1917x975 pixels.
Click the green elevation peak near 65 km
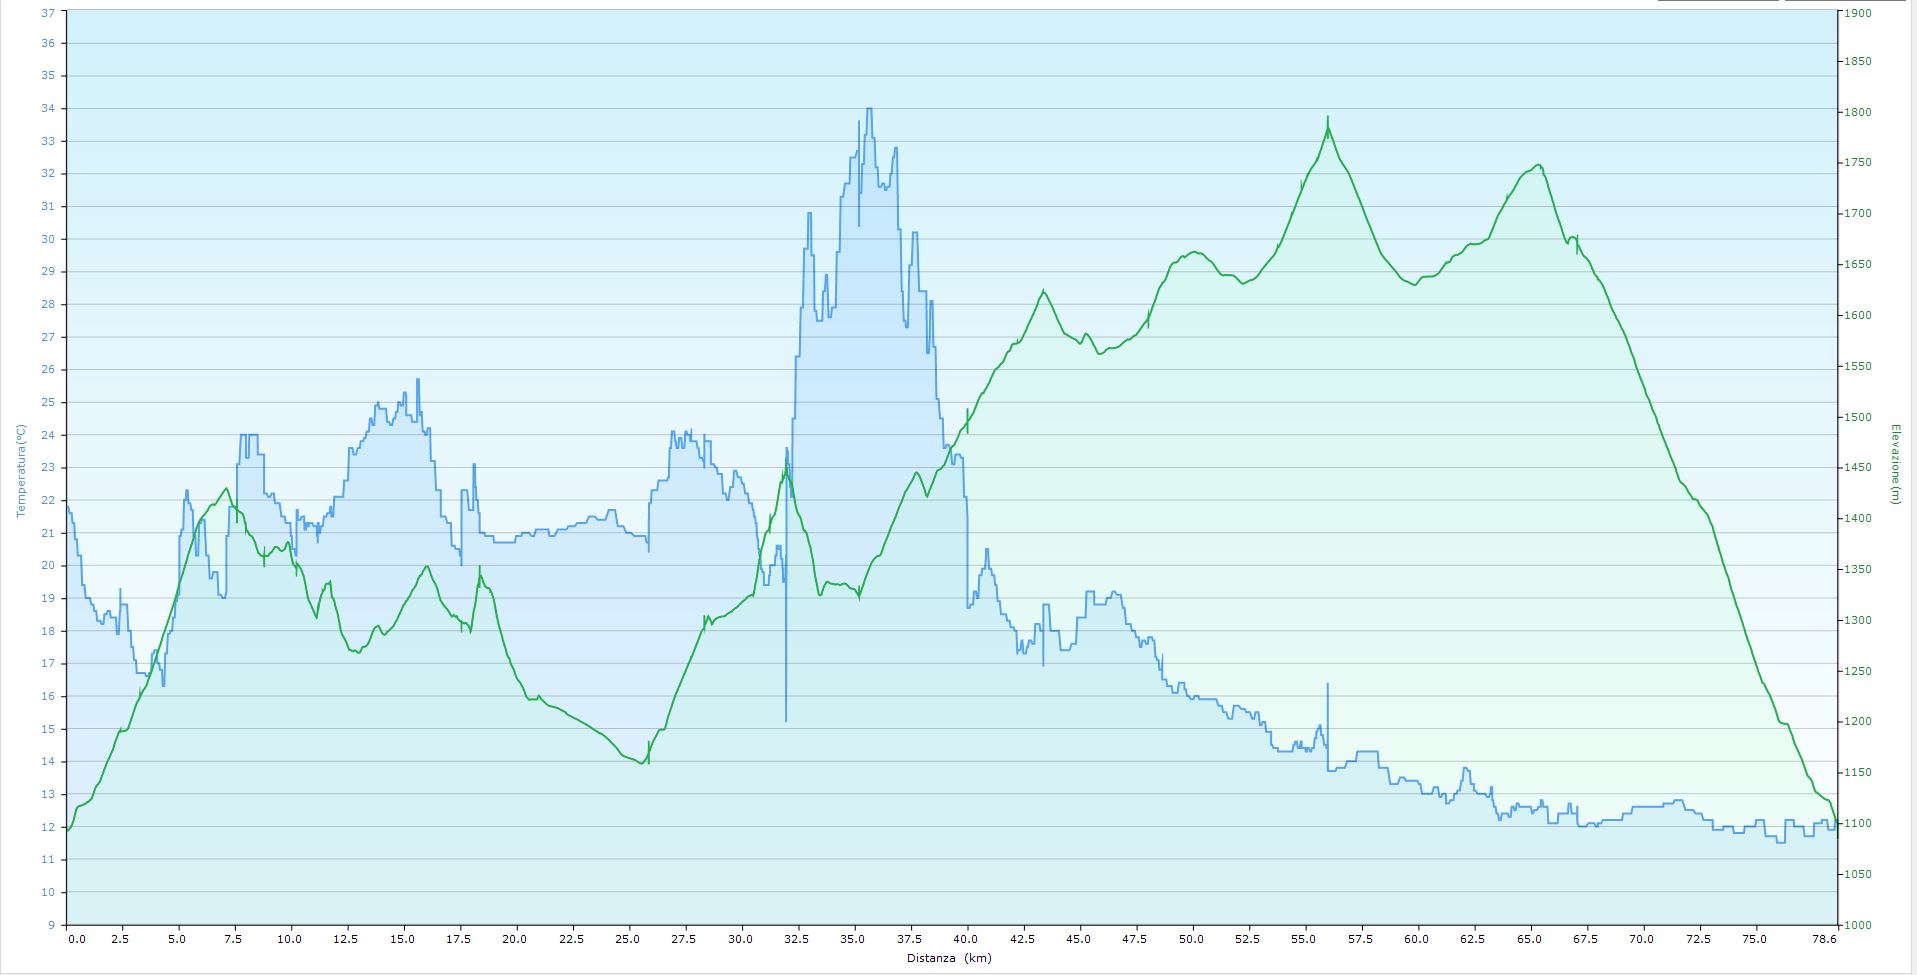1538,165
